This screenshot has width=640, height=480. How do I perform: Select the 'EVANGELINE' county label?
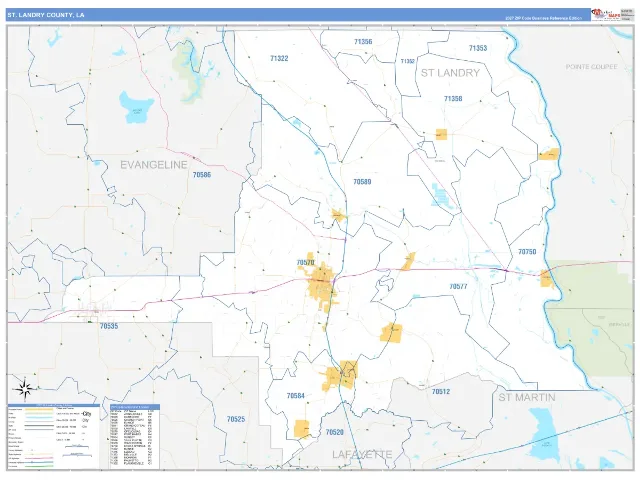(x=153, y=165)
